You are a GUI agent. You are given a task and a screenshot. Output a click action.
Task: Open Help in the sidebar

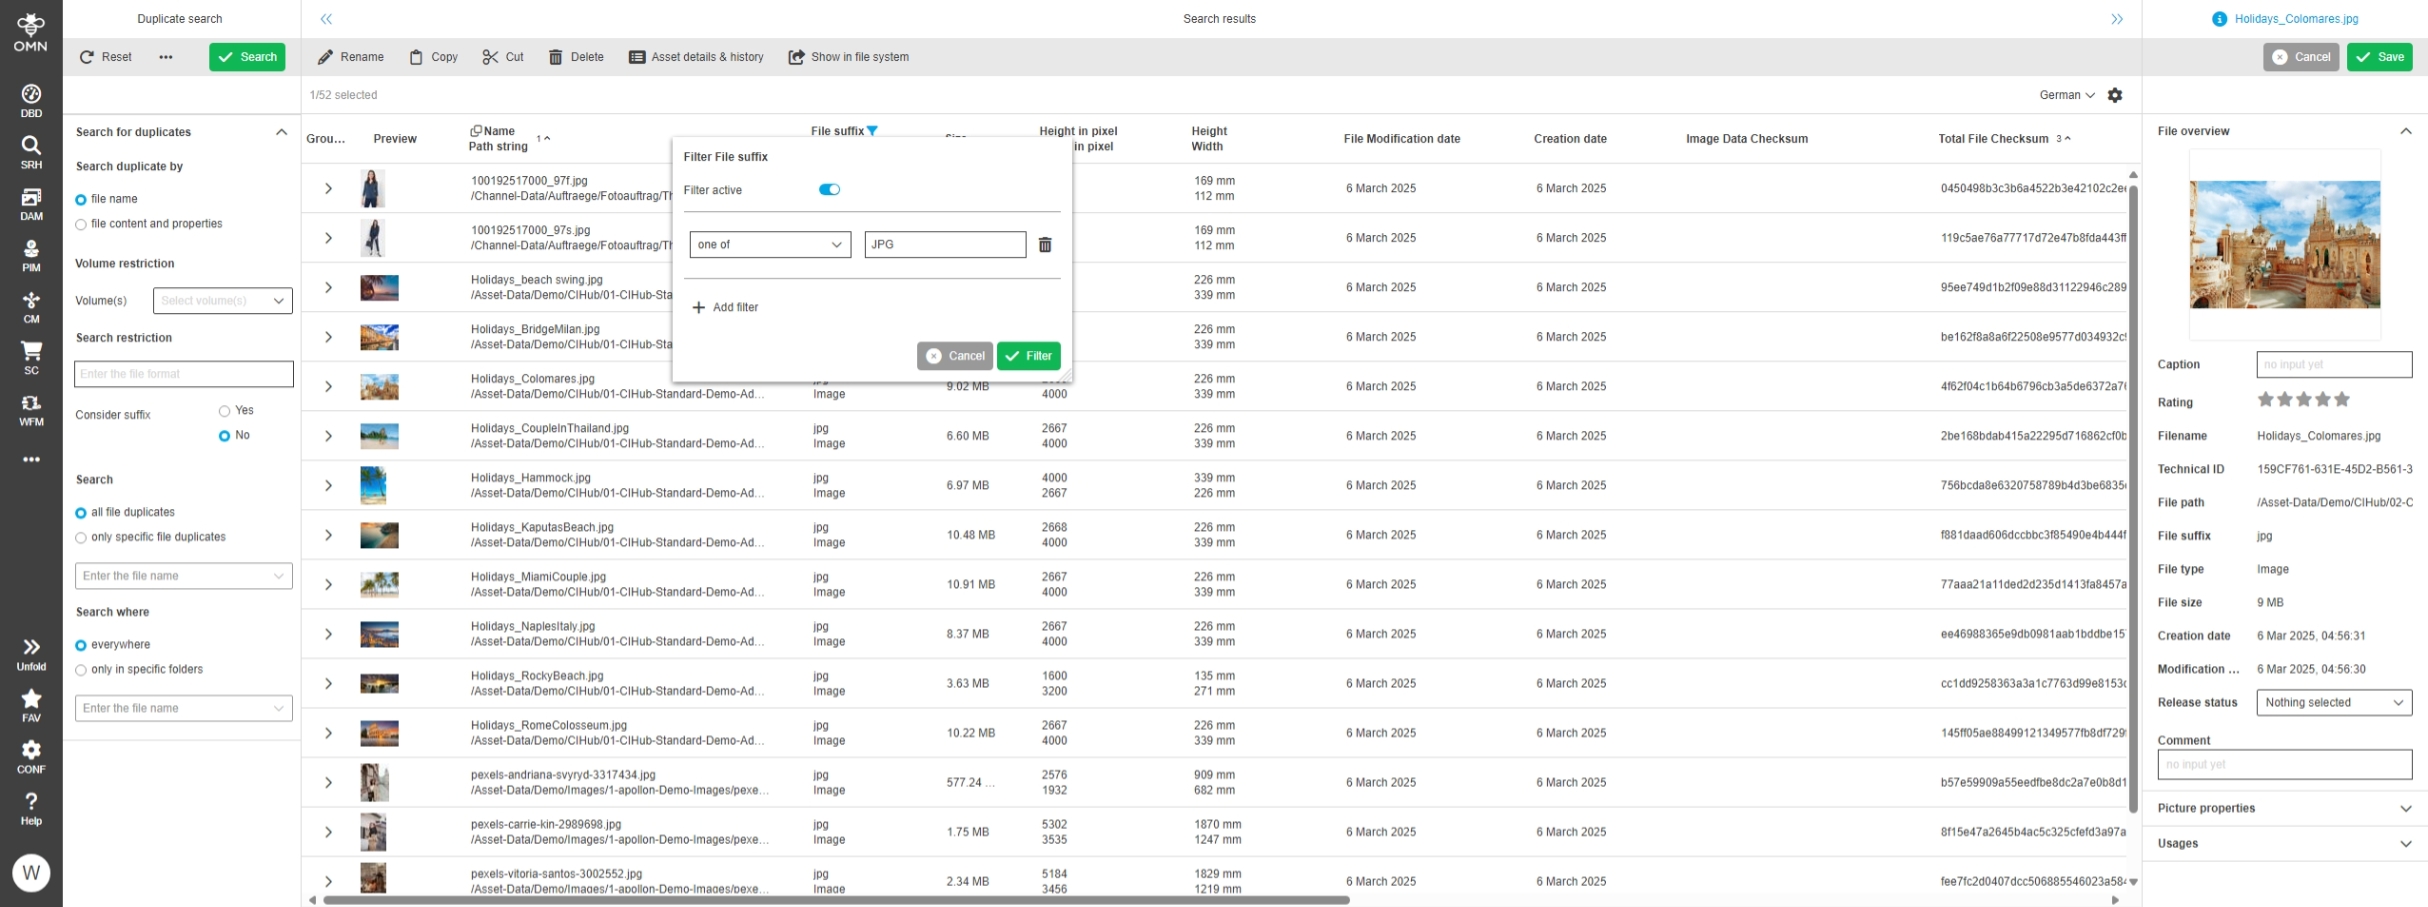click(31, 808)
